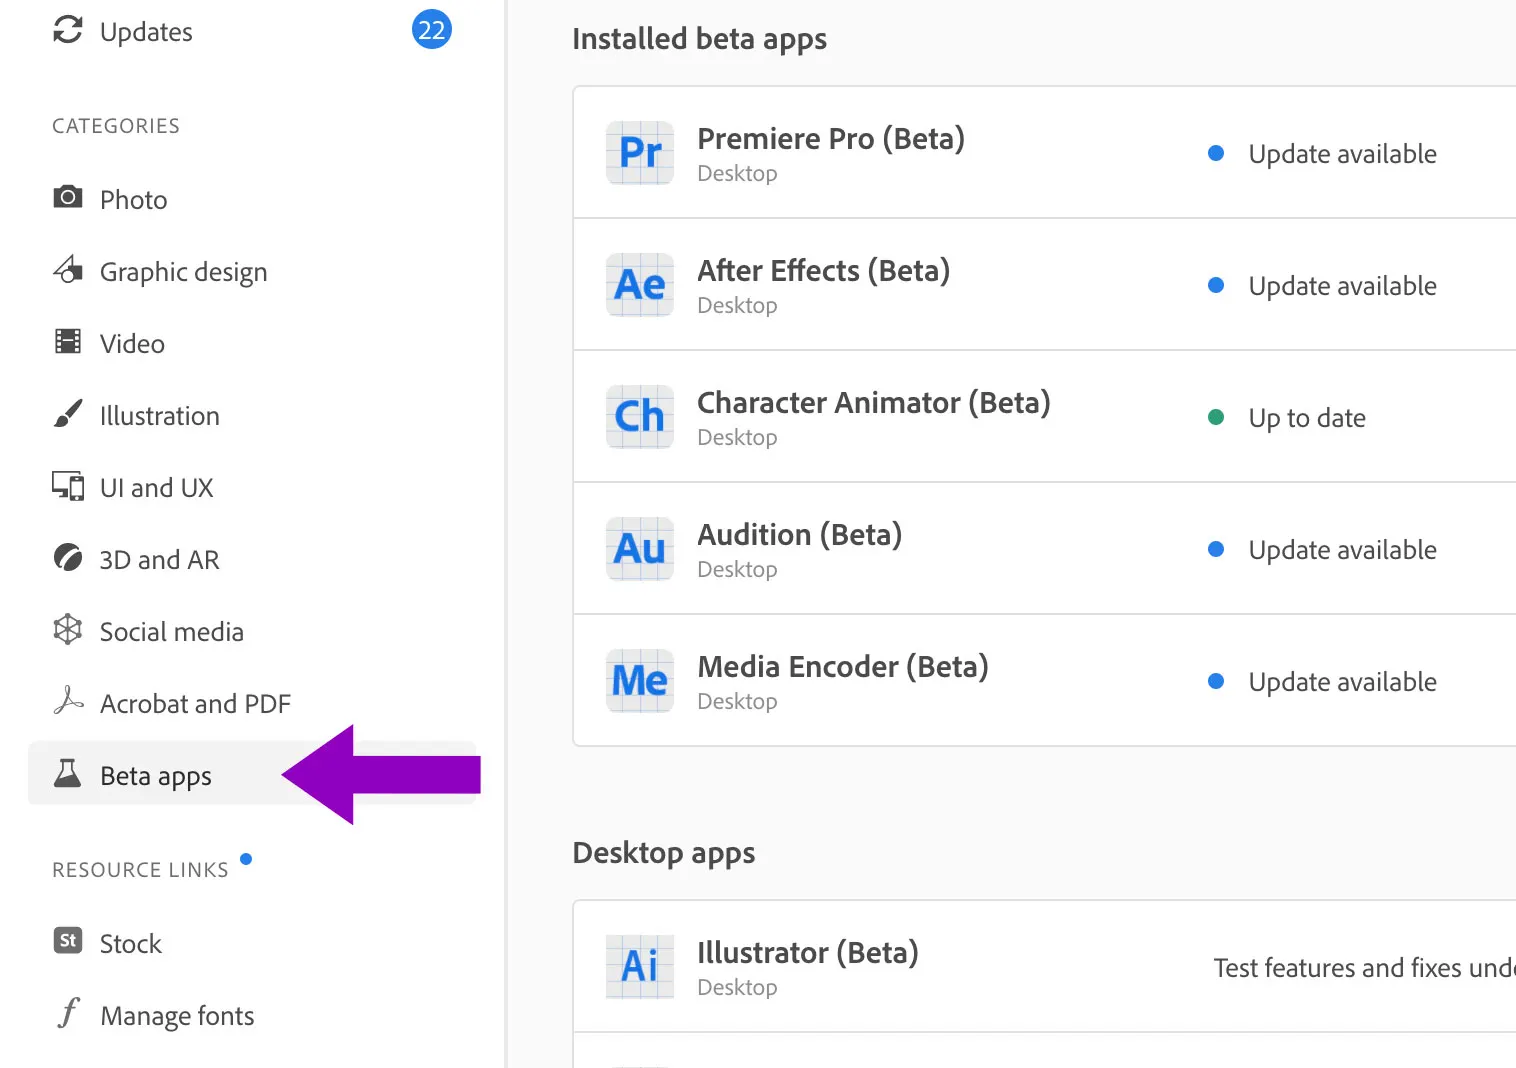This screenshot has width=1516, height=1068.
Task: Select the Illustrator (Beta) app icon
Action: pyautogui.click(x=640, y=967)
